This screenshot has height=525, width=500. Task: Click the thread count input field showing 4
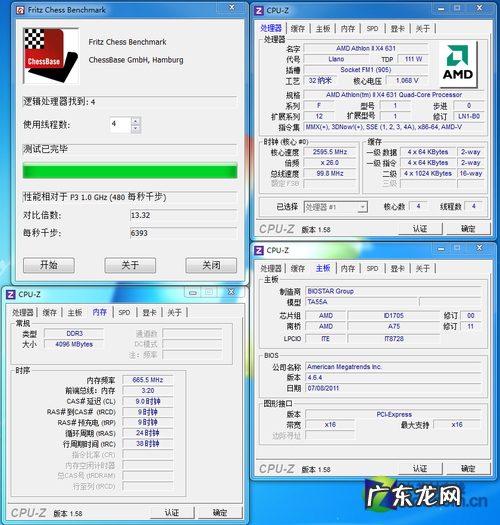pyautogui.click(x=121, y=125)
